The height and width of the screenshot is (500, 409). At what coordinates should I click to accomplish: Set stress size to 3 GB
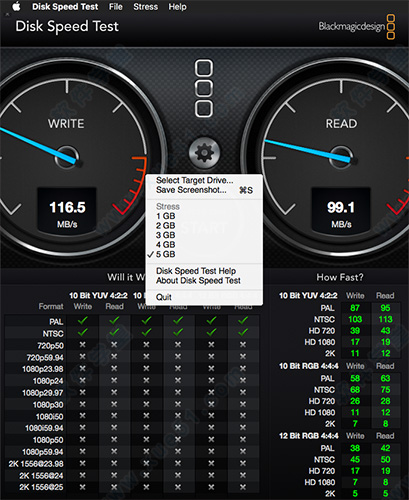pos(166,235)
